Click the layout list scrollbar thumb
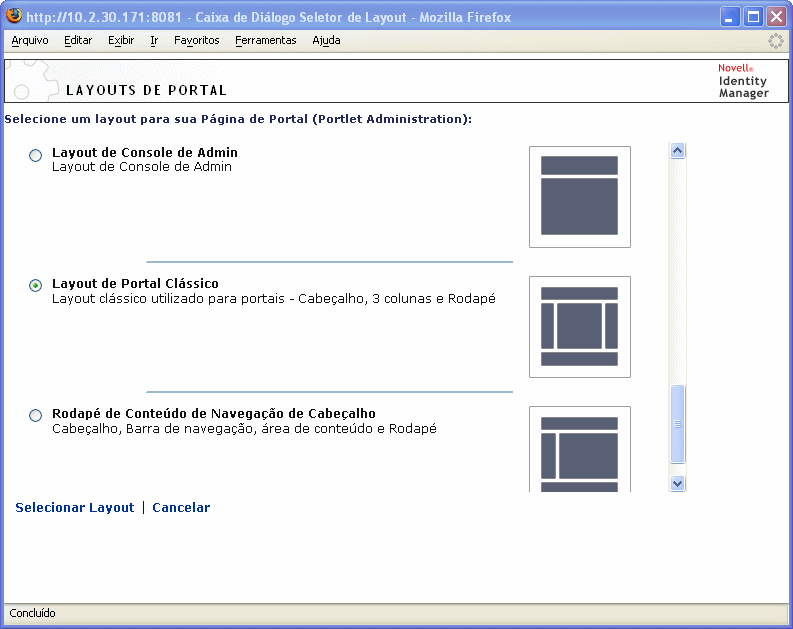 [678, 424]
